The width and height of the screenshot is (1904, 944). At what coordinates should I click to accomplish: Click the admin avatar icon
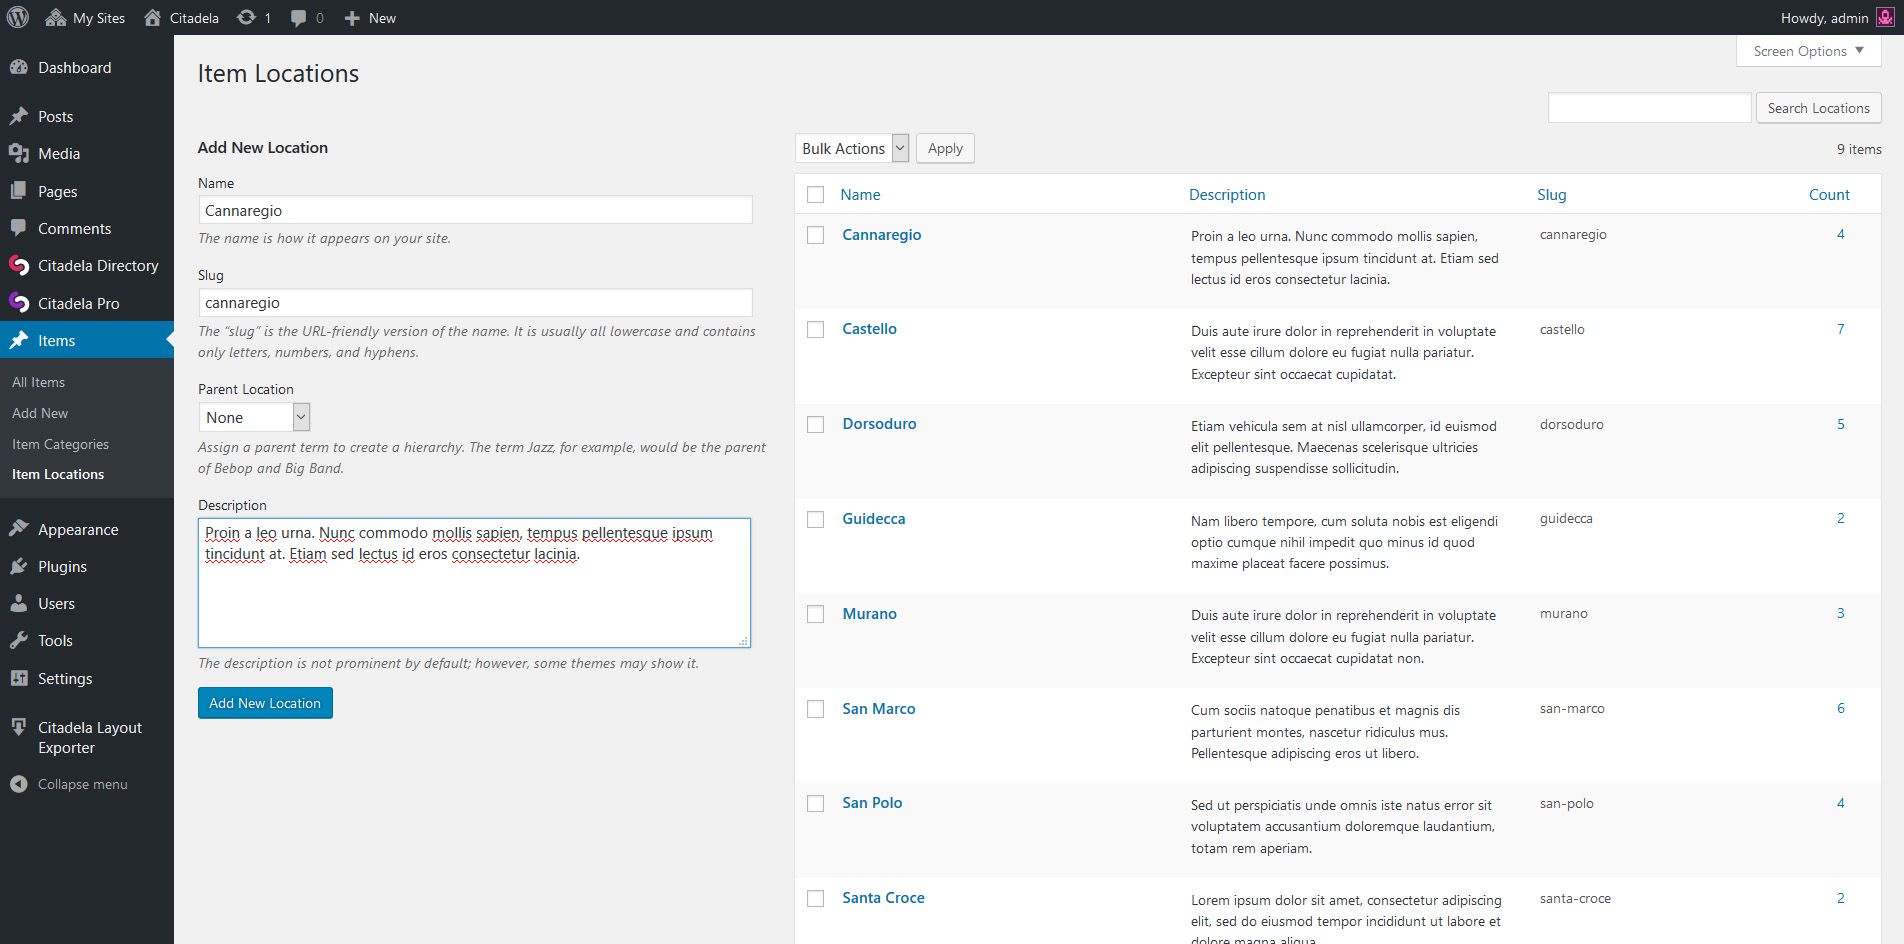tap(1884, 18)
